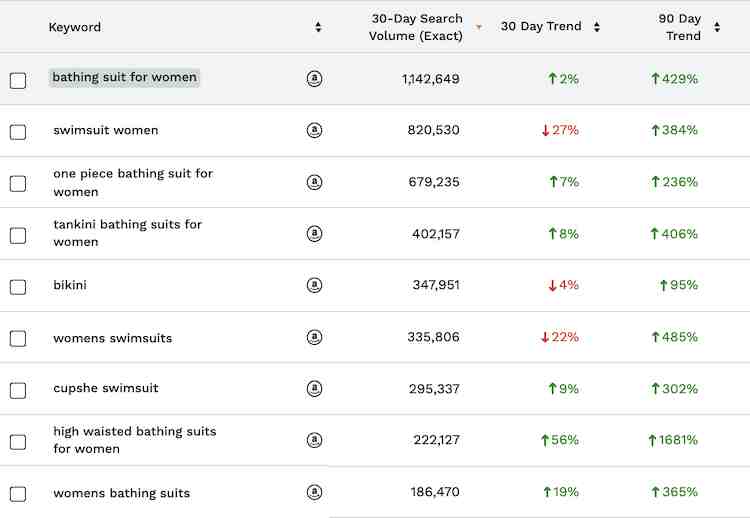Image resolution: width=750 pixels, height=518 pixels.
Task: Click the Keyword column header label
Action: [x=75, y=27]
